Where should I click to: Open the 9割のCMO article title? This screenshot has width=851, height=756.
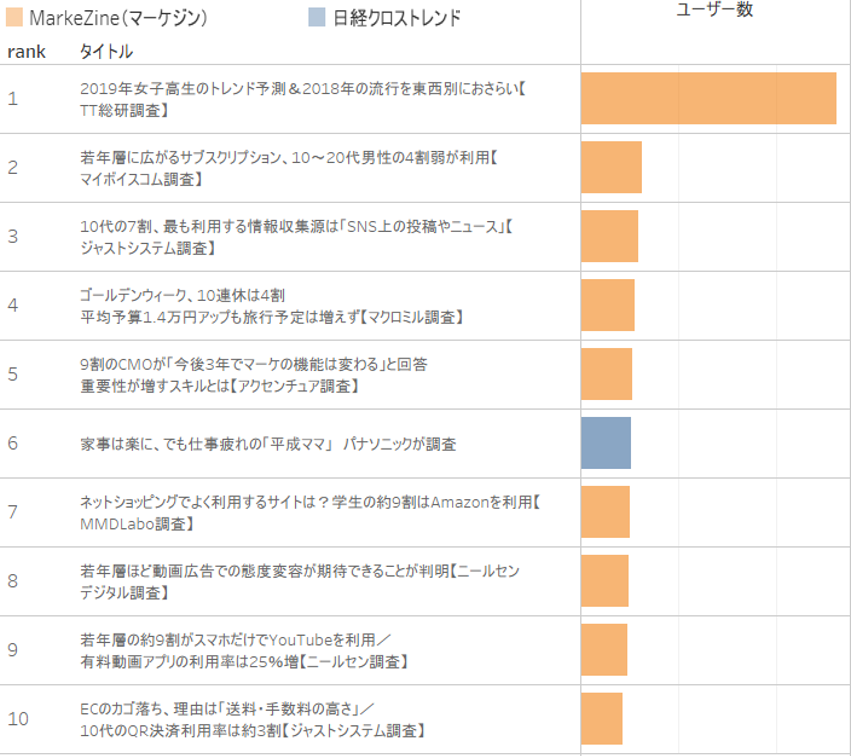(254, 375)
